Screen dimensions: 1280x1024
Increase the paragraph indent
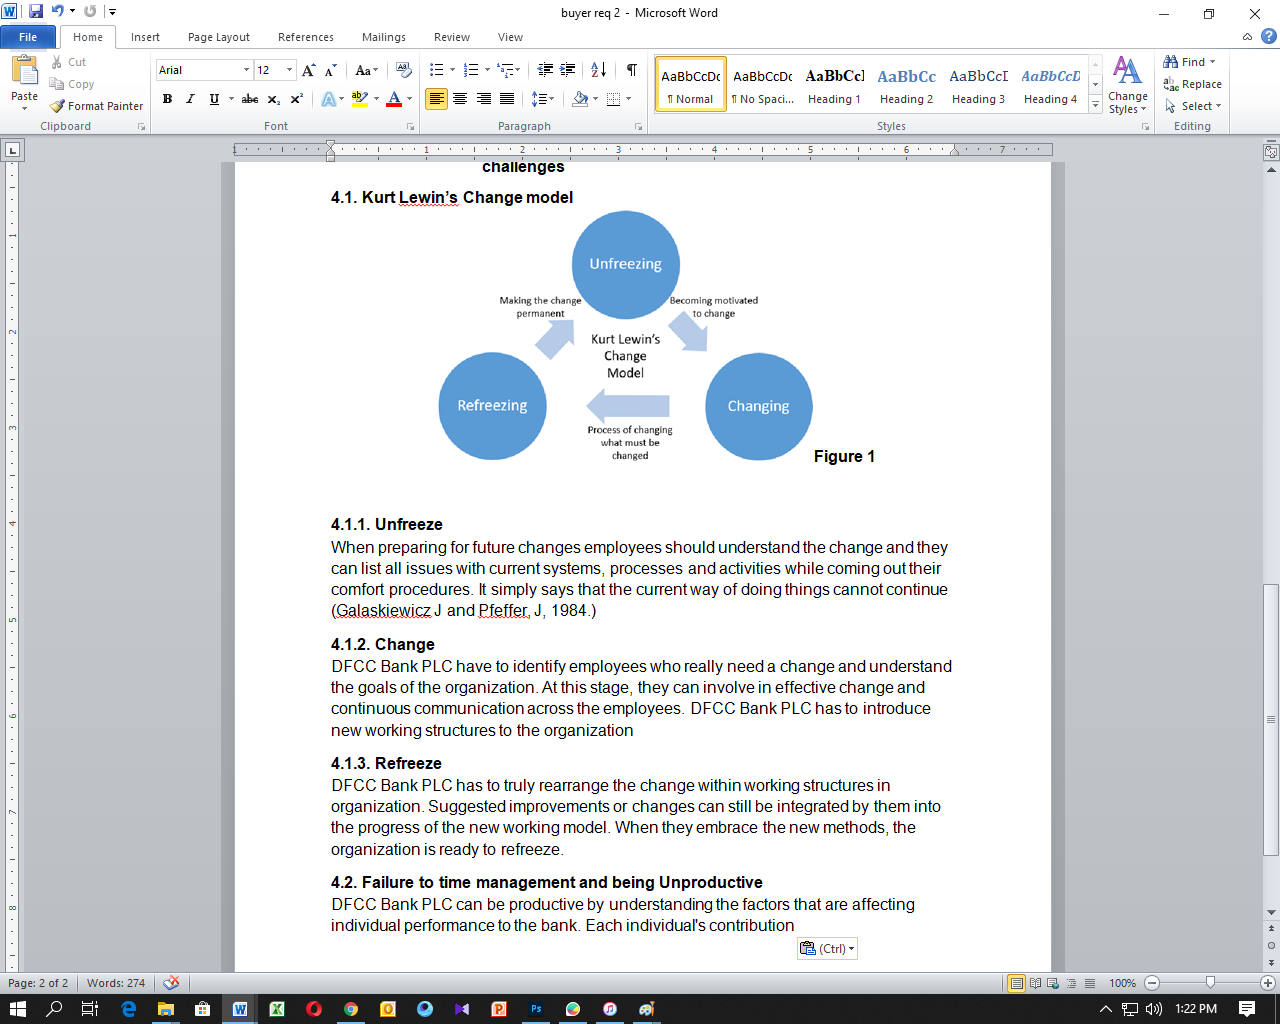568,70
